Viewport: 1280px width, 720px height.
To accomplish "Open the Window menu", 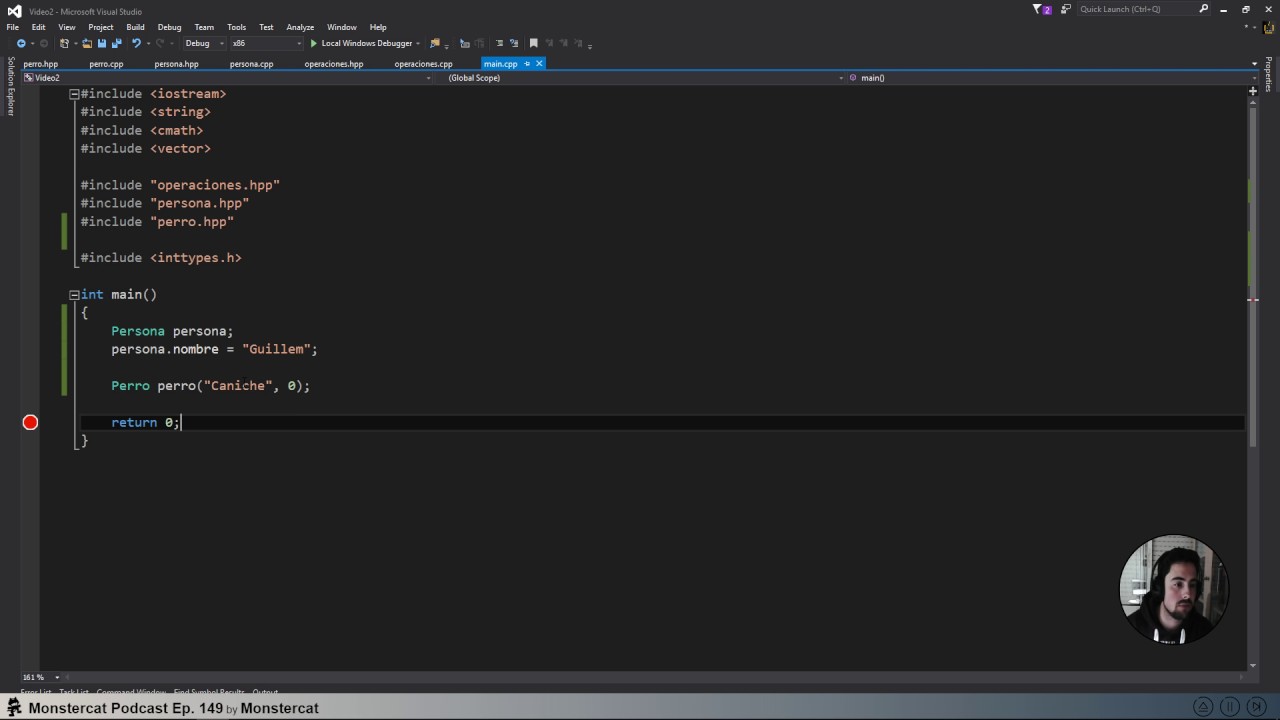I will point(342,27).
